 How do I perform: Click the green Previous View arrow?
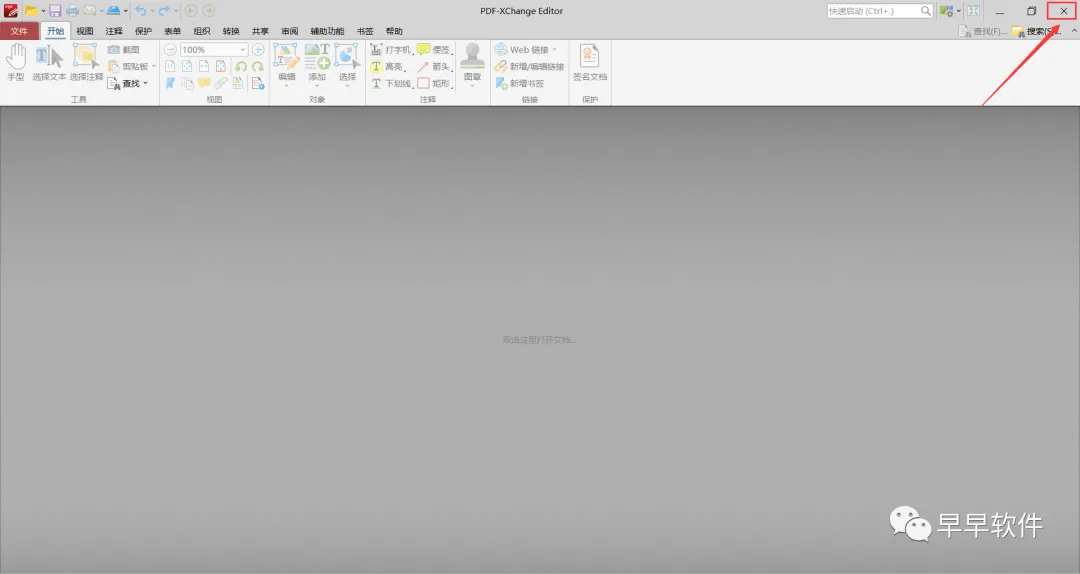pos(191,10)
